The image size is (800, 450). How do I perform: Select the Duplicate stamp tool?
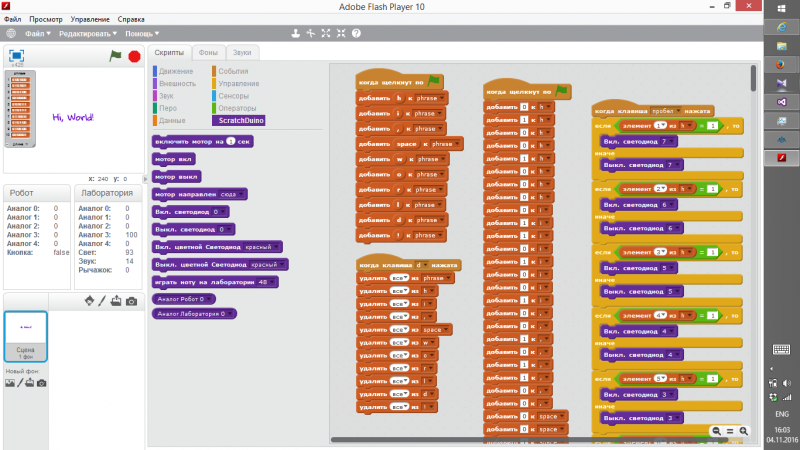[295, 34]
